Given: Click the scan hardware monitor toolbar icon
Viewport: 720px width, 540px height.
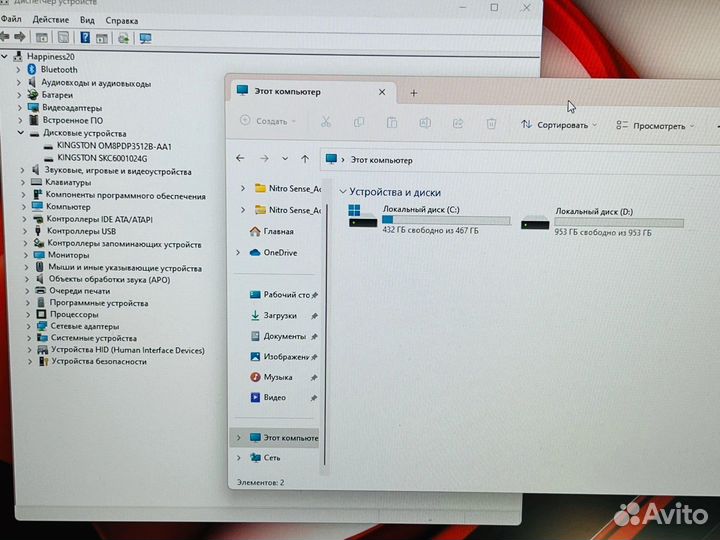Looking at the screenshot, I should tap(146, 39).
